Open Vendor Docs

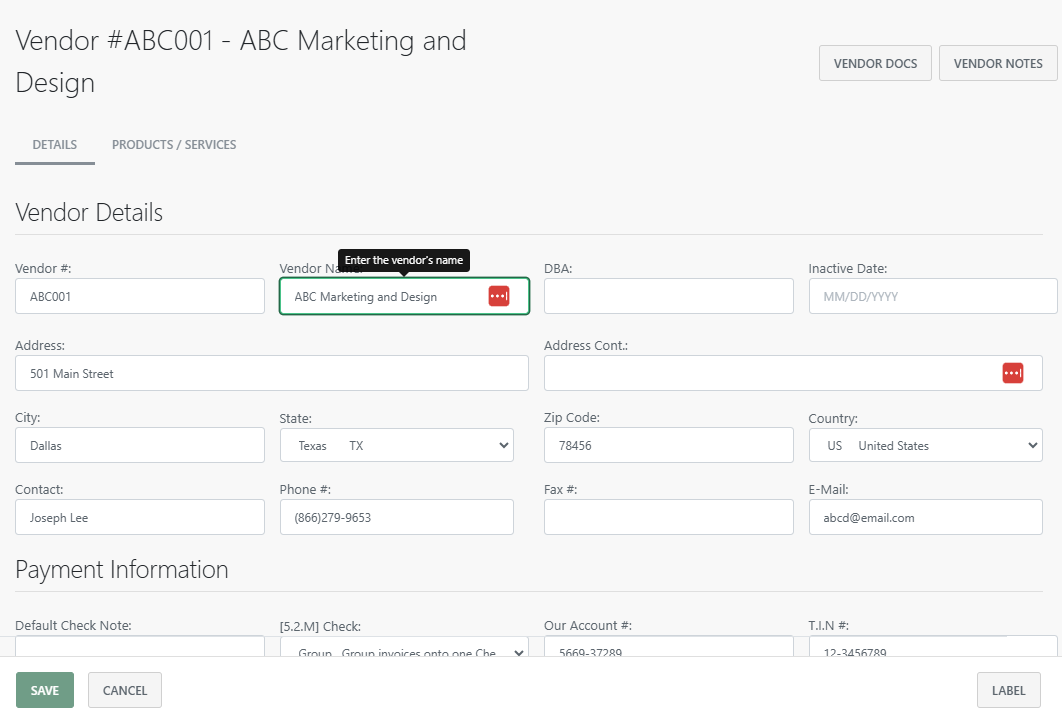tap(875, 63)
